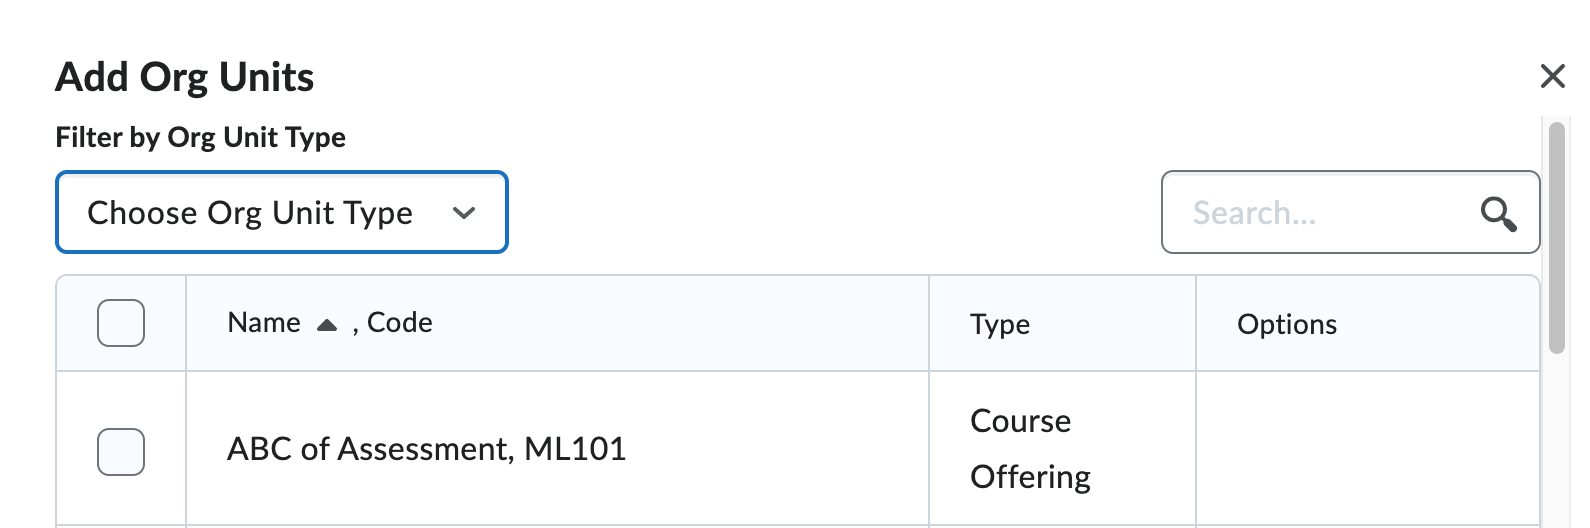Screen dimensions: 1590x528
Task: Sort by the Code column header
Action: (400, 323)
